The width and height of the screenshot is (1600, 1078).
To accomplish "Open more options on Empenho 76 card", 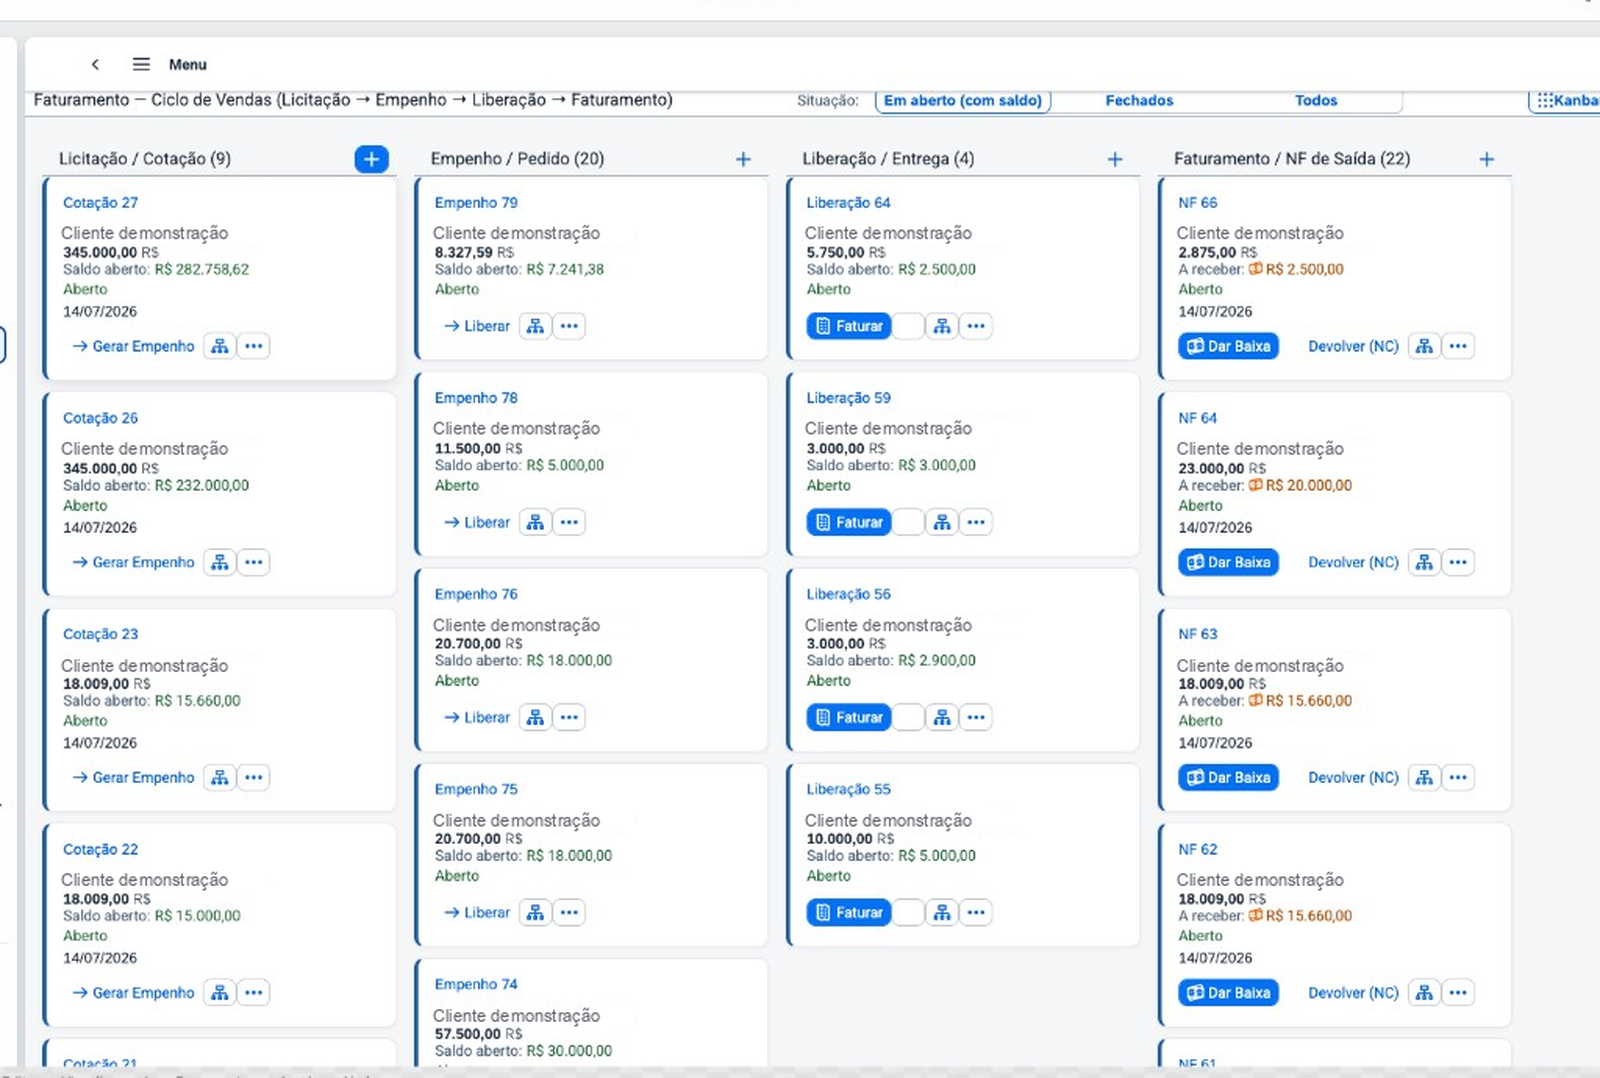I will [x=569, y=717].
